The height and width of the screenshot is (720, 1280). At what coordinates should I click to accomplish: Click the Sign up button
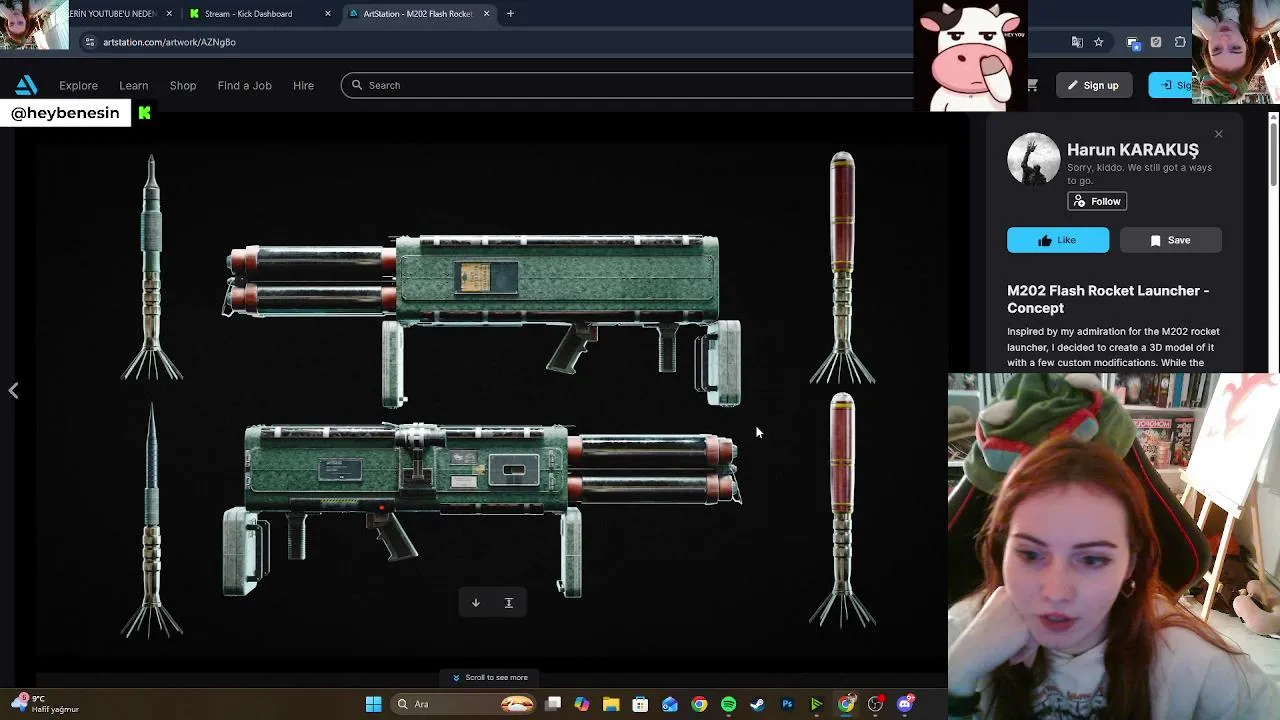coord(1092,85)
